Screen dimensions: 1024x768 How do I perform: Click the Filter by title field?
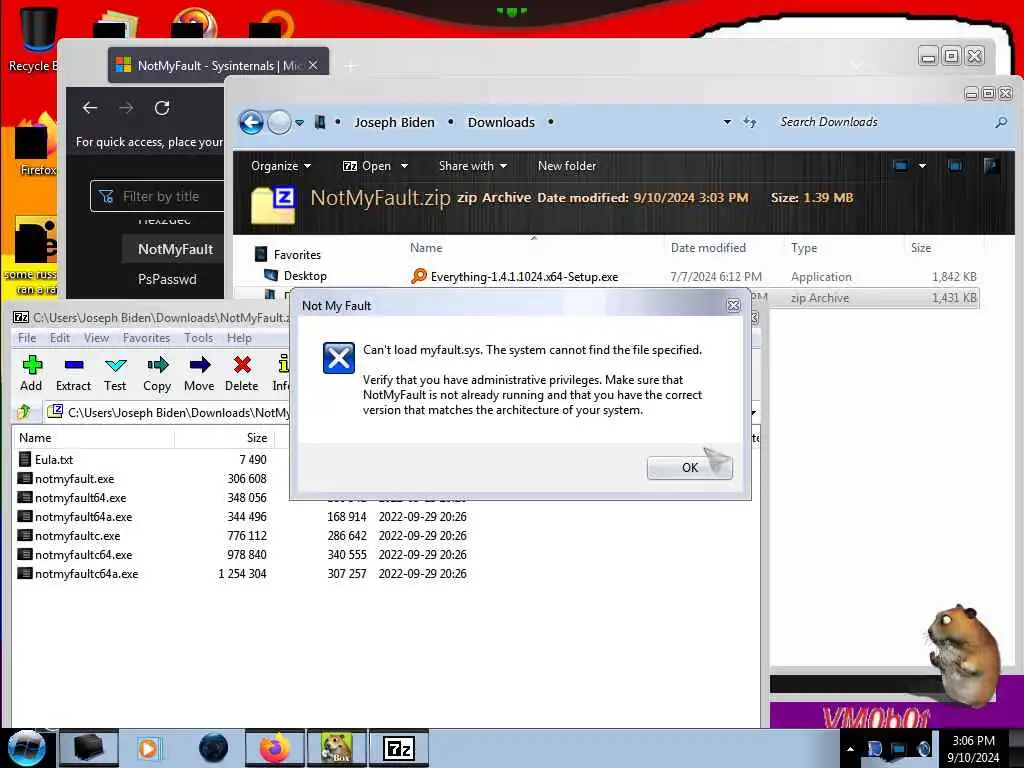(157, 196)
